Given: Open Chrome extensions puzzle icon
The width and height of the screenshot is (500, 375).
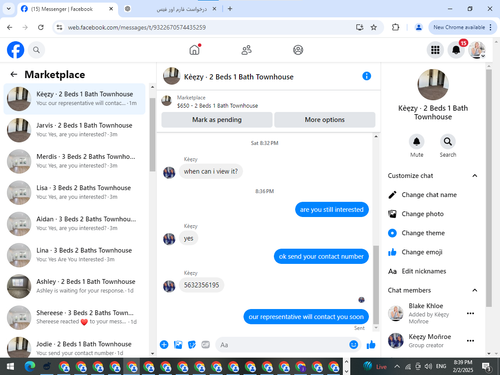Looking at the screenshot, I should point(395,27).
